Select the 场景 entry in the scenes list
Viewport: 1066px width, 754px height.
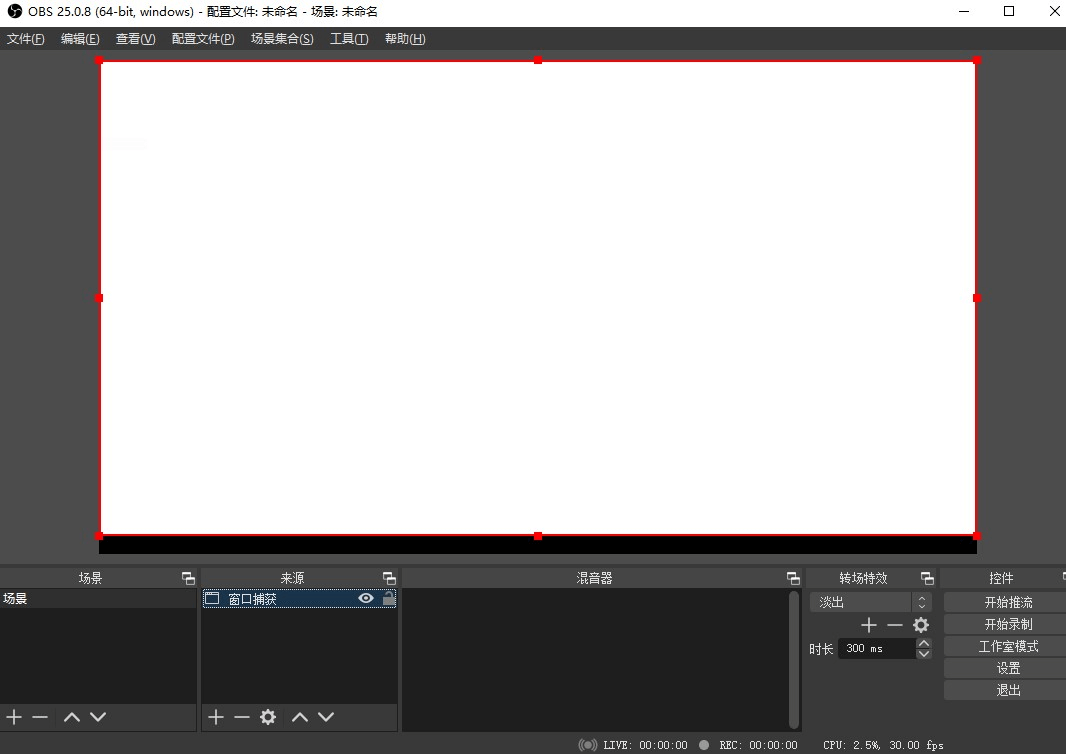(98, 598)
